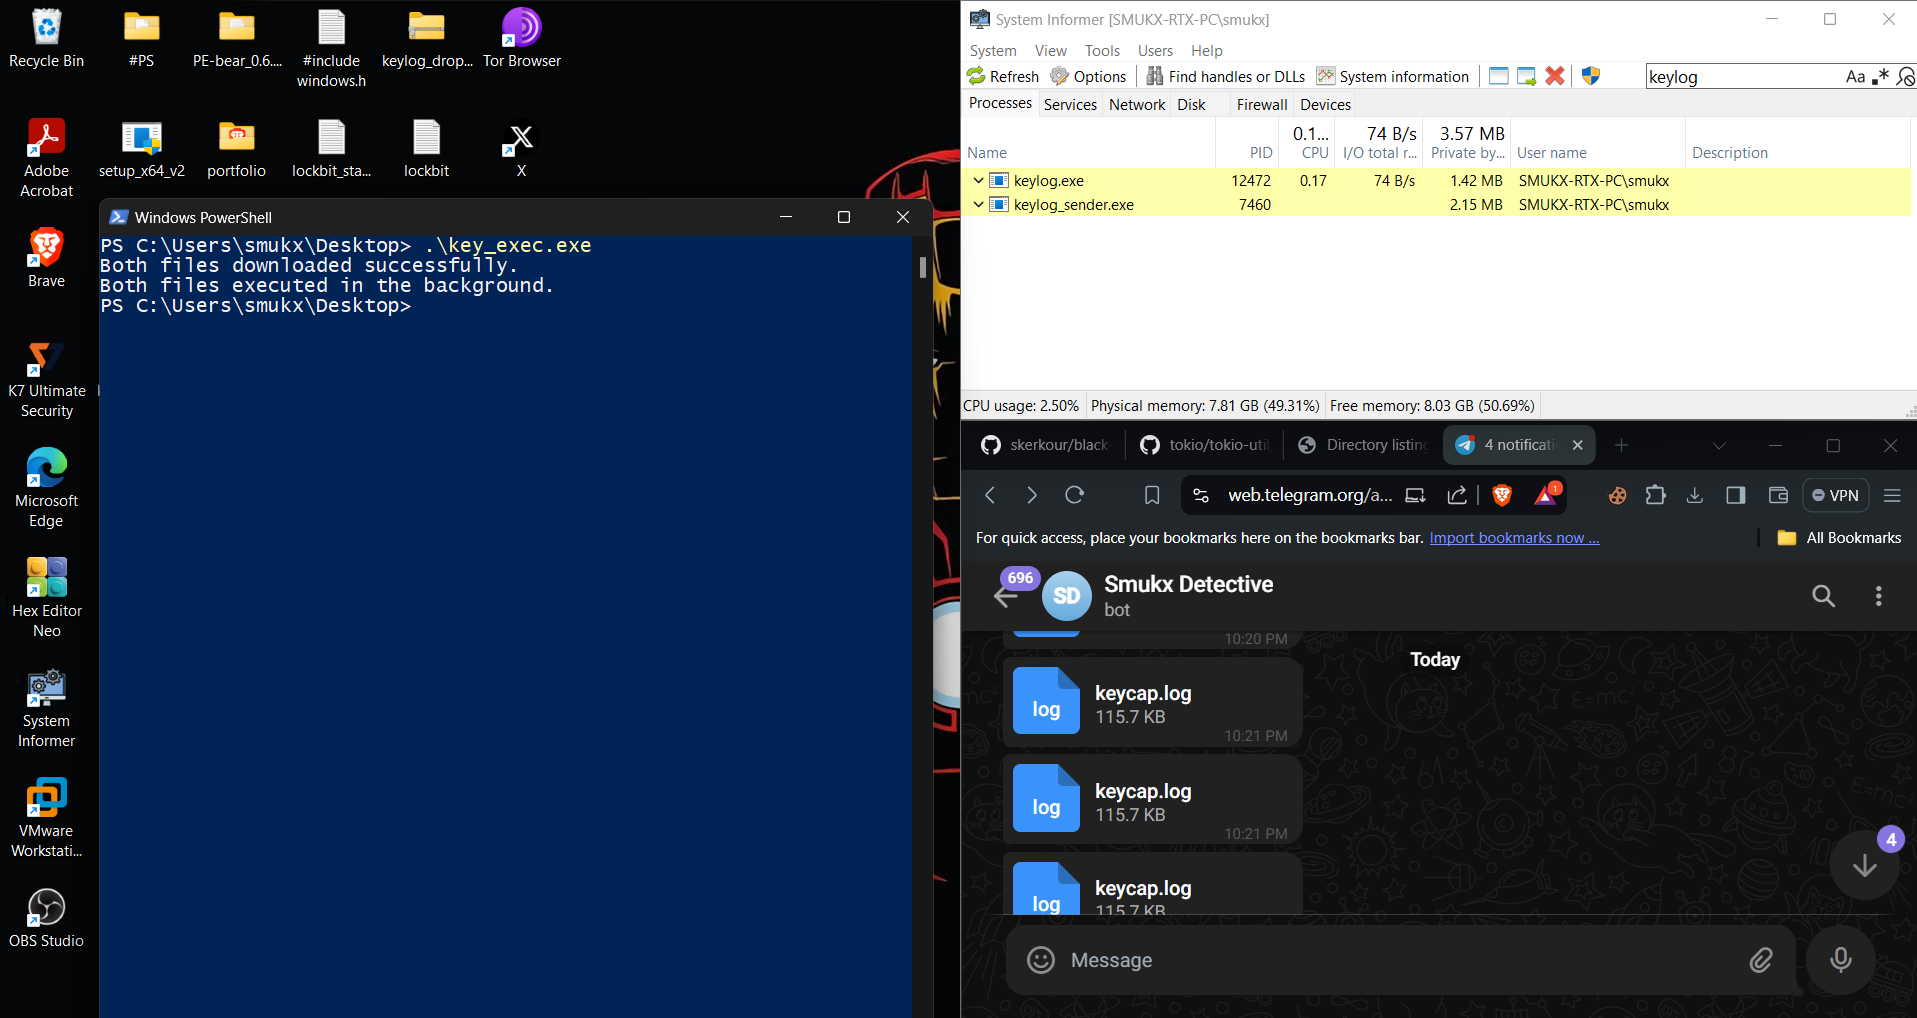Open Brave Wallet icon
The width and height of the screenshot is (1917, 1018).
coord(1778,495)
